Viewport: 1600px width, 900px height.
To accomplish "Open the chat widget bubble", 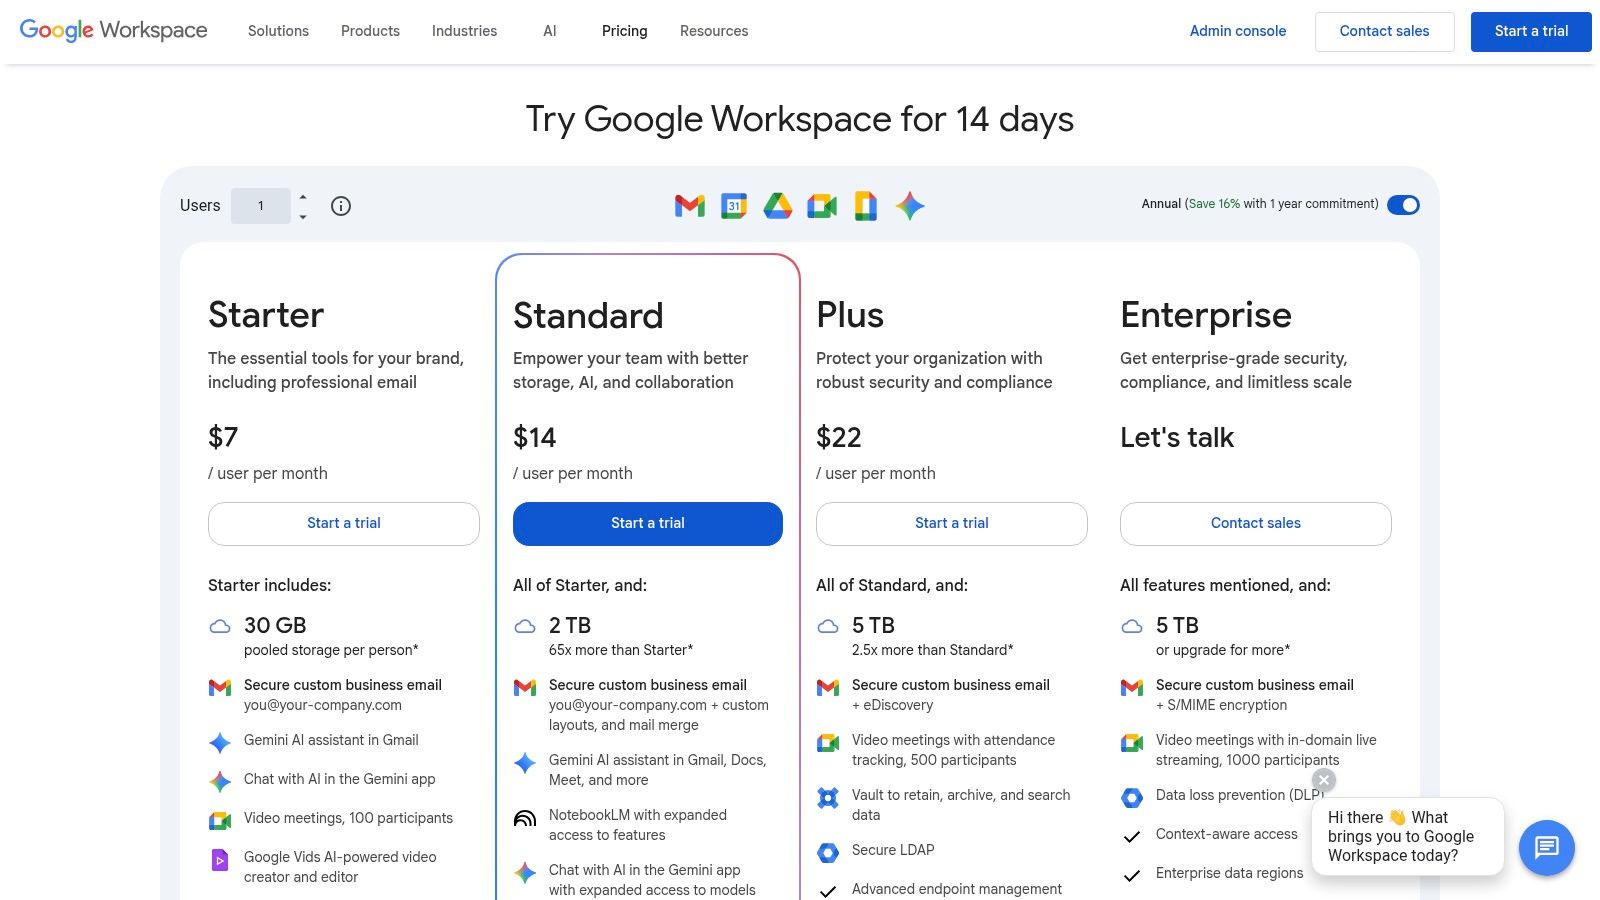I will 1546,848.
